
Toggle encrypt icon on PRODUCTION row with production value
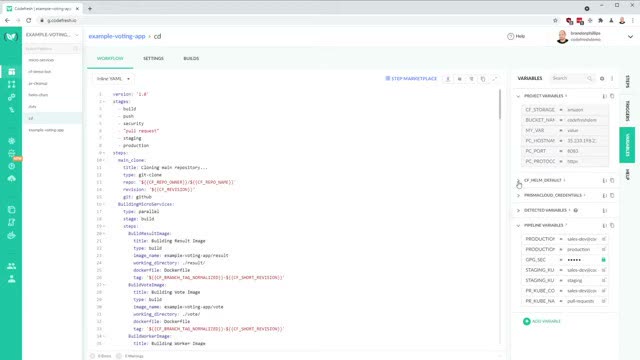pos(604,249)
